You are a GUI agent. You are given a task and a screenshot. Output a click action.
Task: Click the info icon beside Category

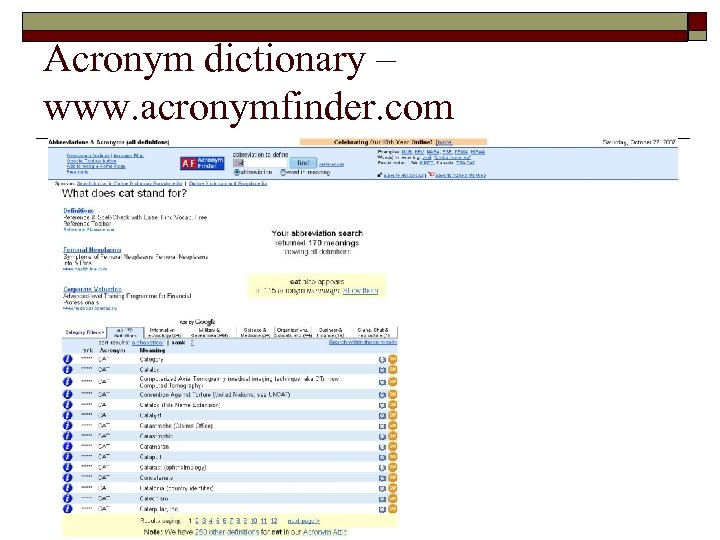tap(68, 360)
